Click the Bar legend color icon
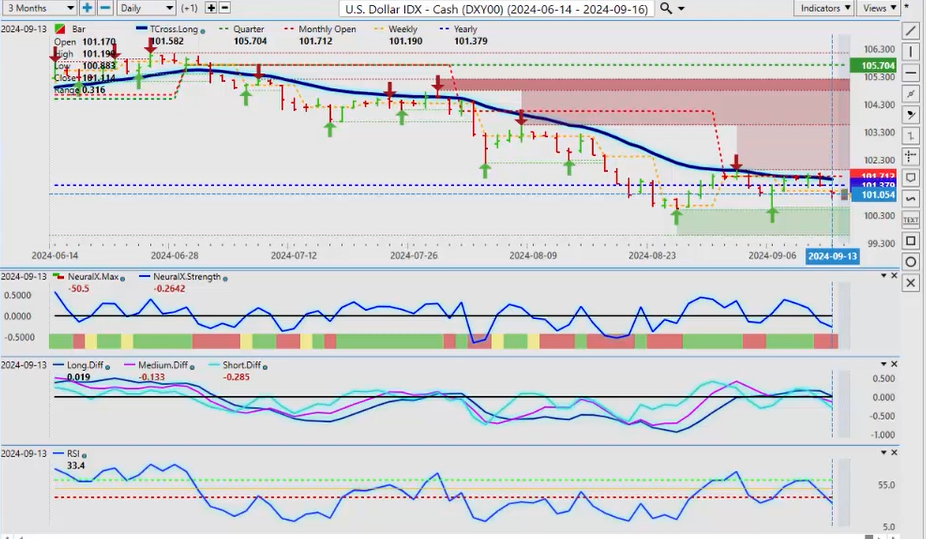This screenshot has height=539, width=926. pyautogui.click(x=60, y=29)
